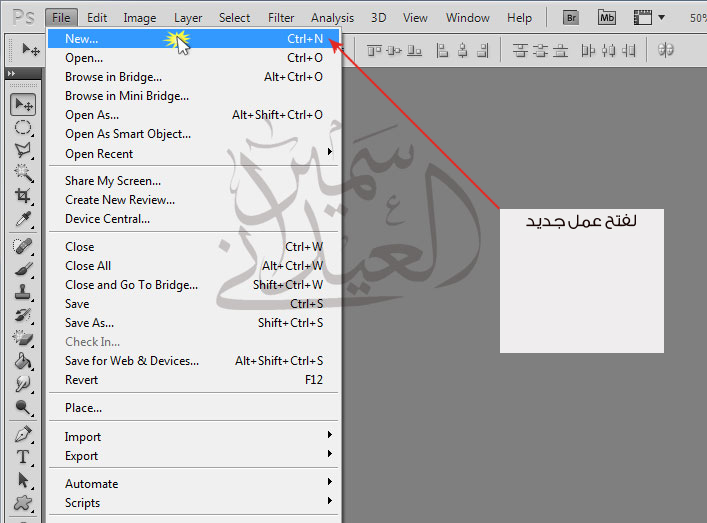Select the Dodge tool
The image size is (707, 523).
pos(23,407)
